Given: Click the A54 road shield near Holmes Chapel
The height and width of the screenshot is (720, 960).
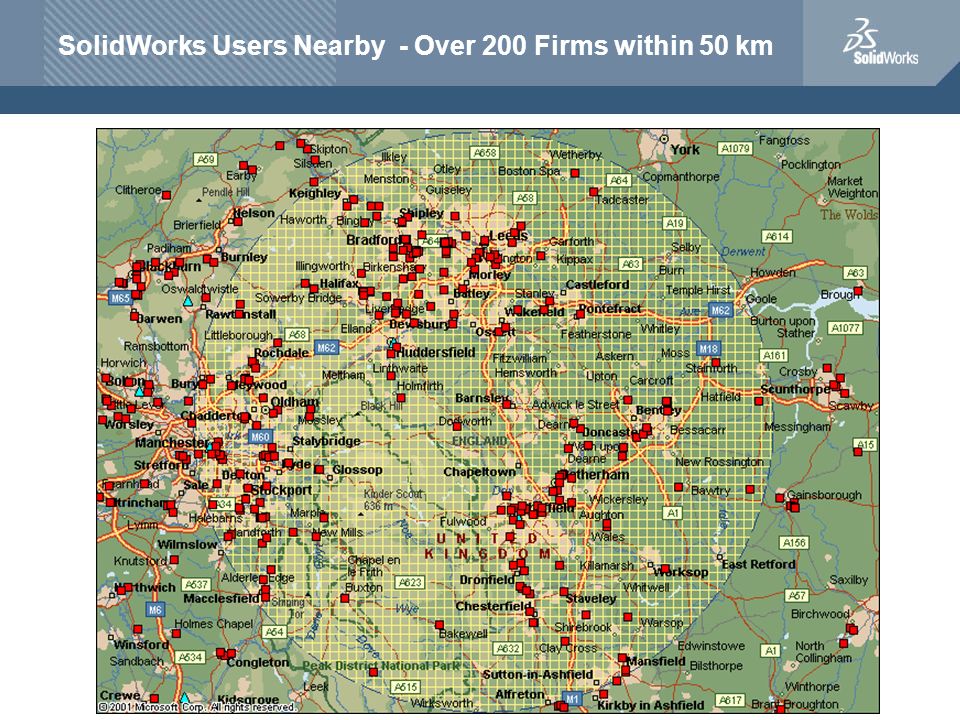Looking at the screenshot, I should click(274, 632).
